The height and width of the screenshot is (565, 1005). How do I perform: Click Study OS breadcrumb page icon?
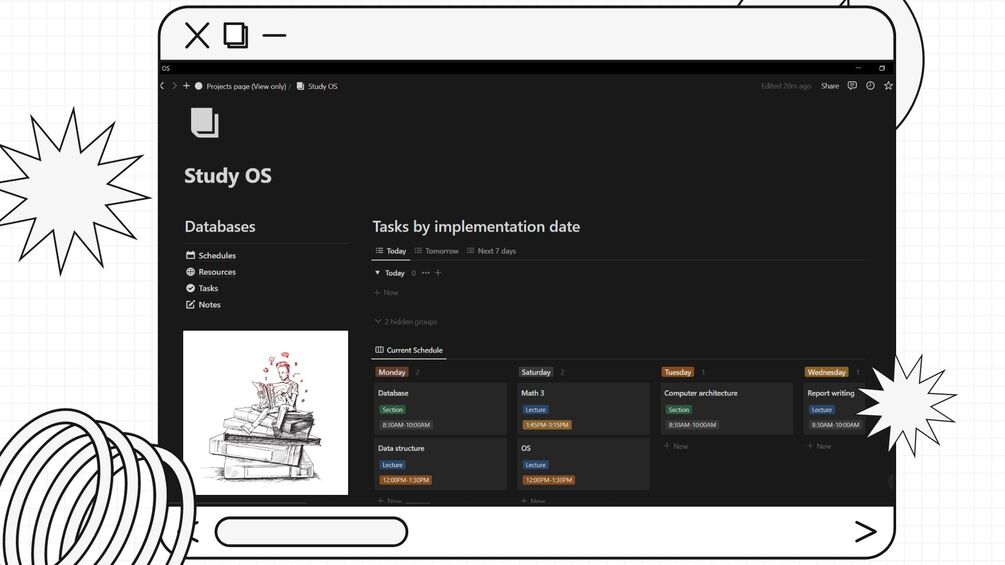pos(300,86)
